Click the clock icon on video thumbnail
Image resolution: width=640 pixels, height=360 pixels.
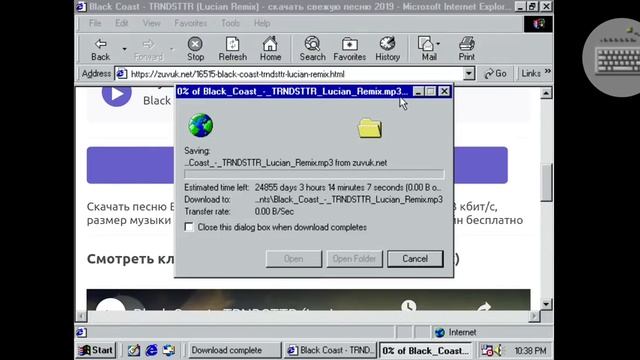[x=408, y=306]
